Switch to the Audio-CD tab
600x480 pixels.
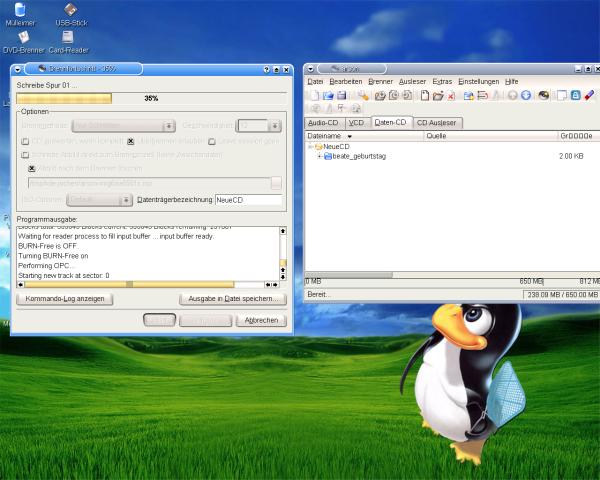[323, 122]
